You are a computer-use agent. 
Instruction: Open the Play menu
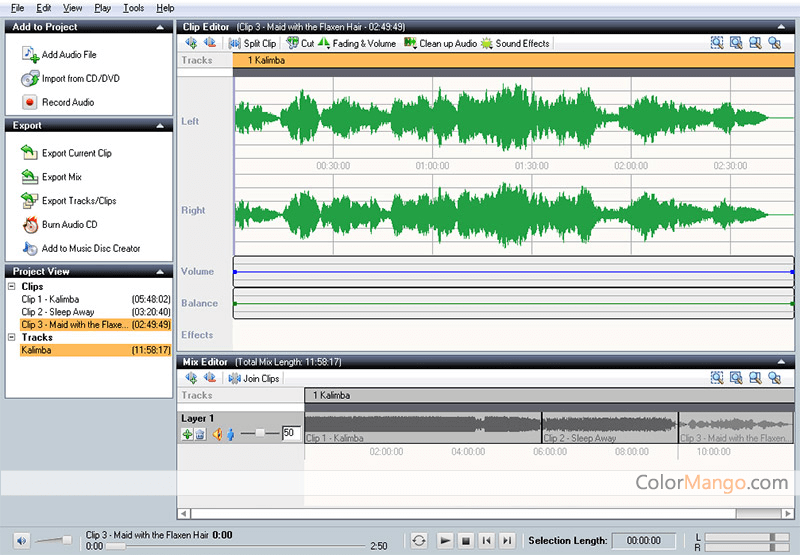[x=102, y=8]
